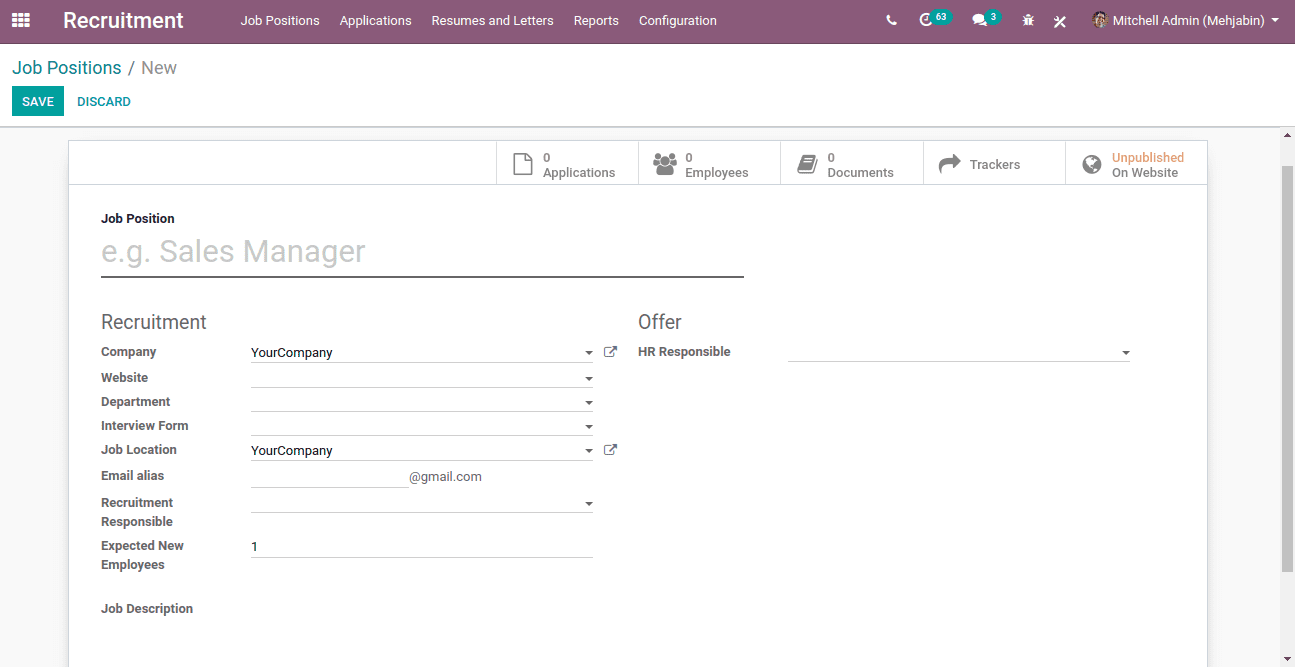Expand the HR Responsible dropdown
Image resolution: width=1295 pixels, height=667 pixels.
click(x=1125, y=353)
